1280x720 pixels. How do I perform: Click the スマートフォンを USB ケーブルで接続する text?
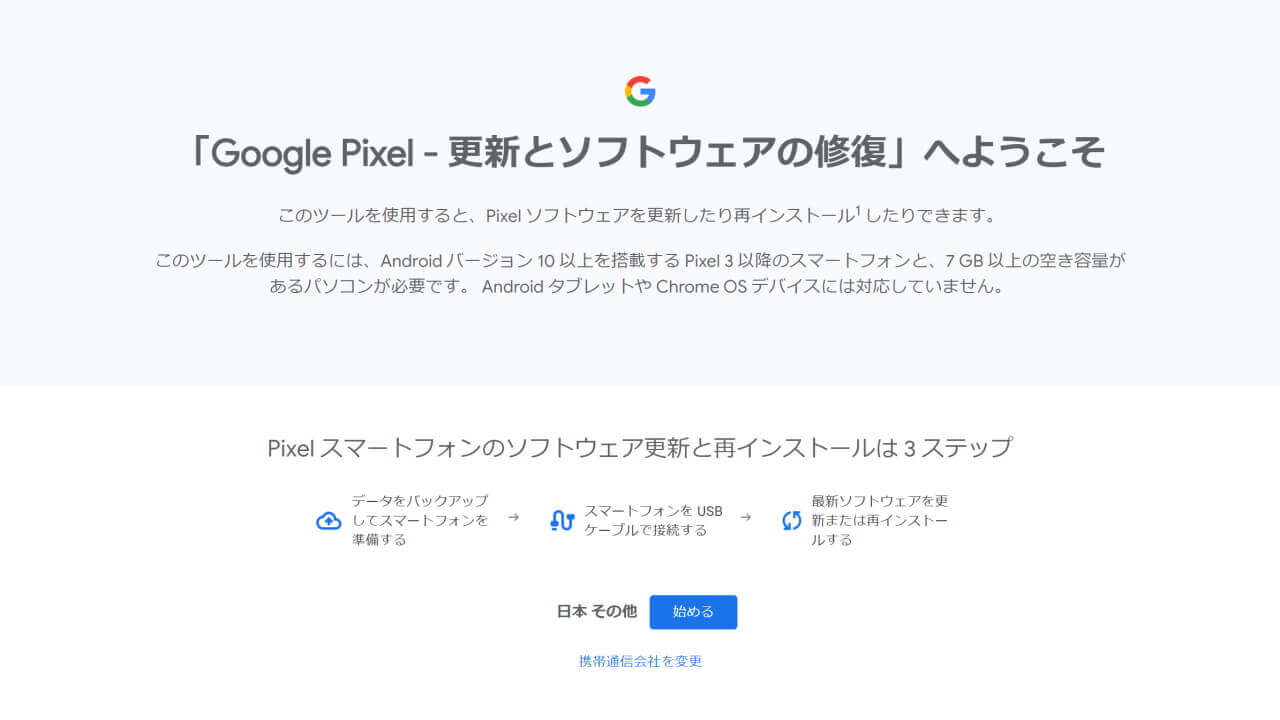pos(652,520)
